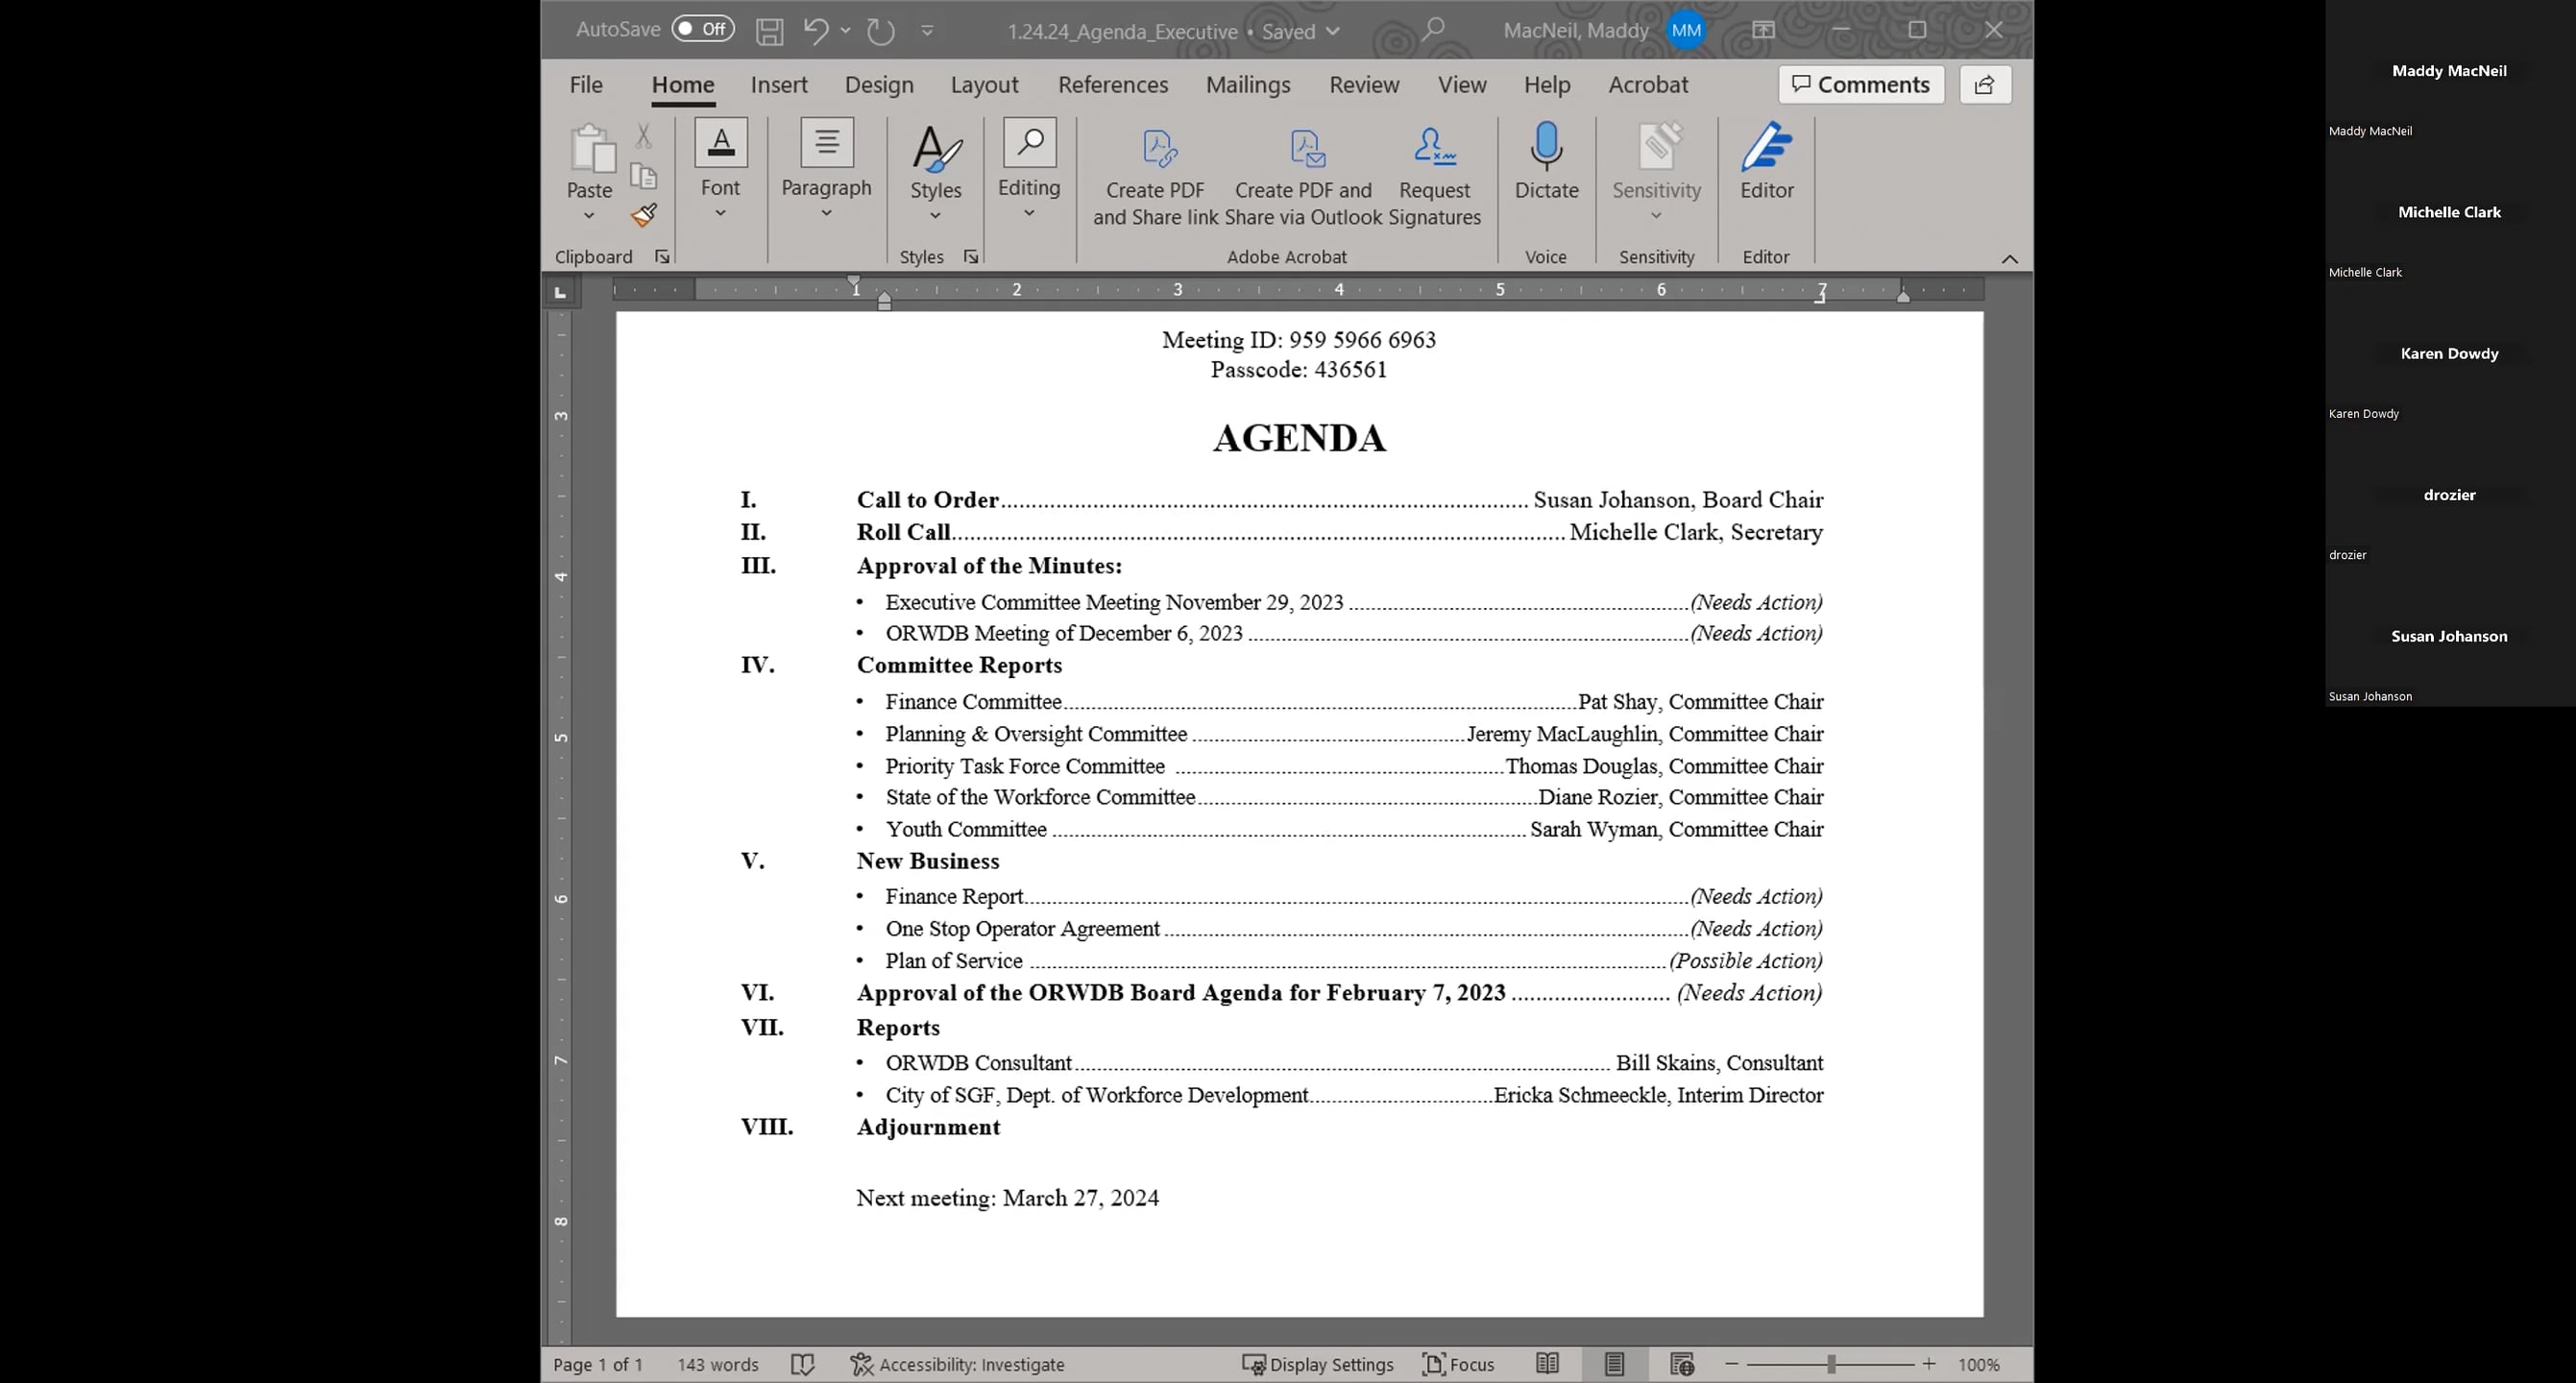Open the Styles dialog launcher
Viewport: 2576px width, 1383px height.
click(x=969, y=256)
